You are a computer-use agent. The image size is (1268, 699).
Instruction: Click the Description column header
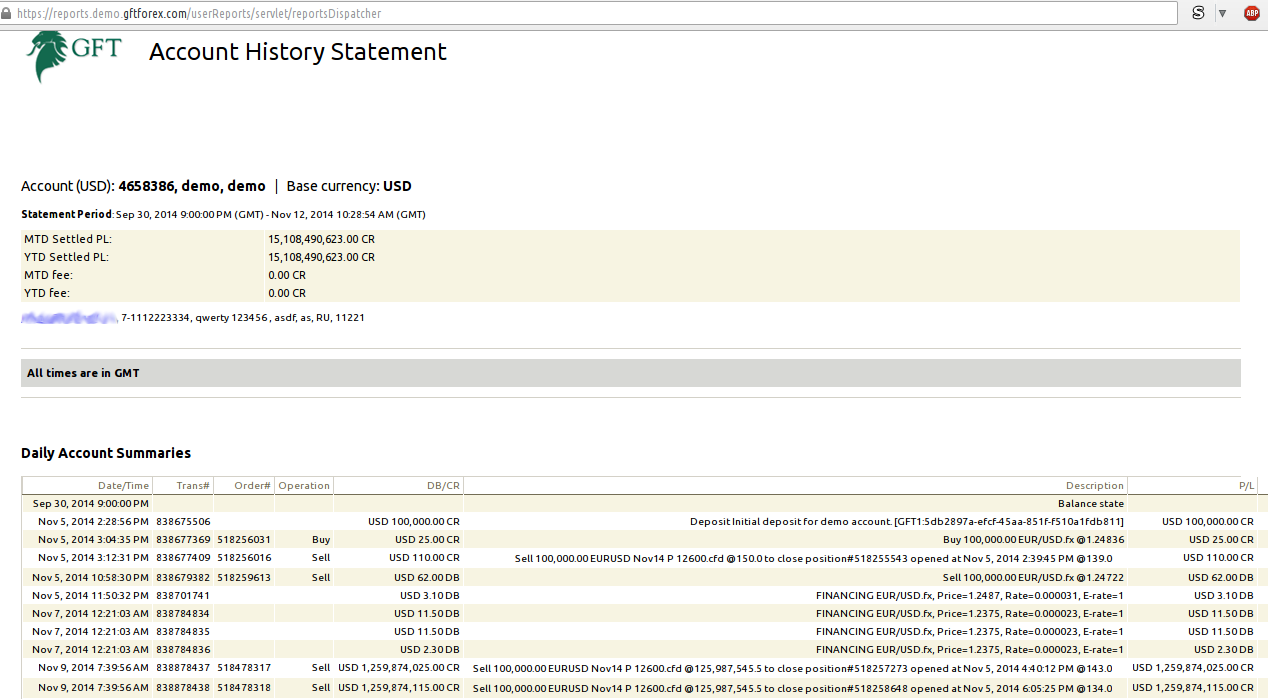[x=1095, y=486]
